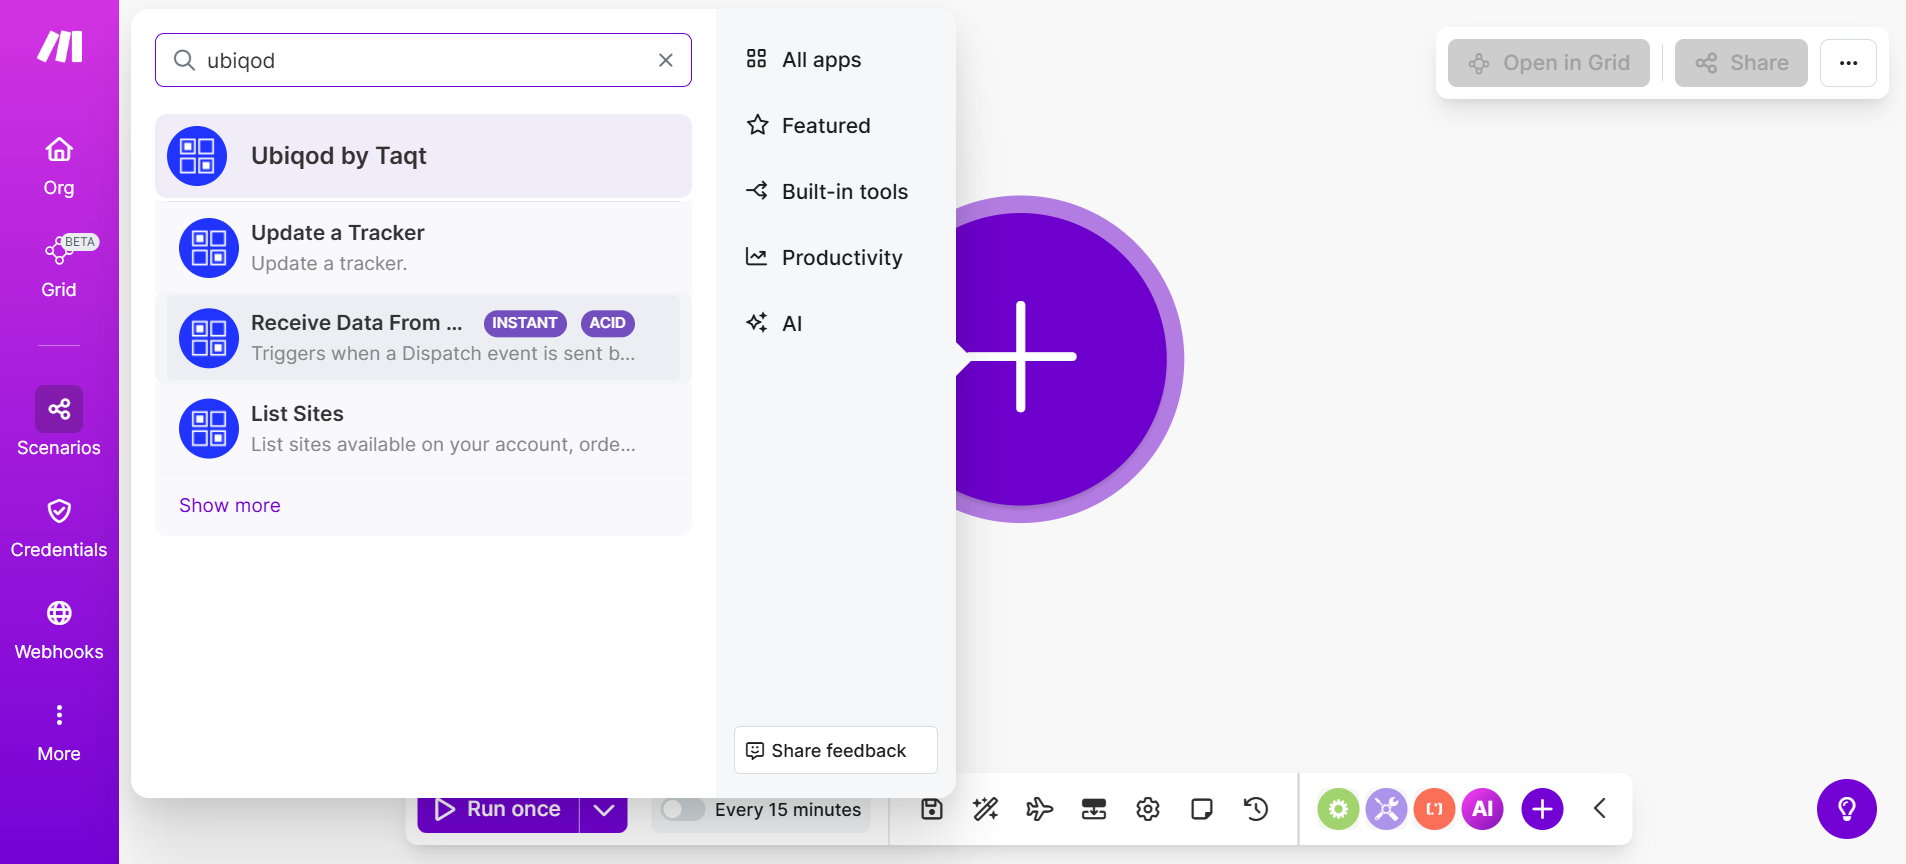Select the Featured apps category
1906x864 pixels.
(825, 126)
